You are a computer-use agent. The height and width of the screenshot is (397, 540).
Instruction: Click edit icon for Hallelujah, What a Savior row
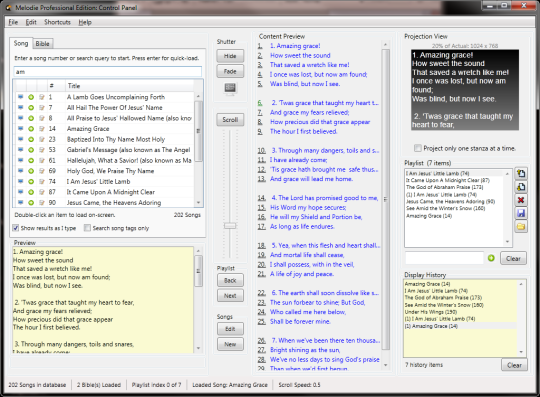click(42, 160)
